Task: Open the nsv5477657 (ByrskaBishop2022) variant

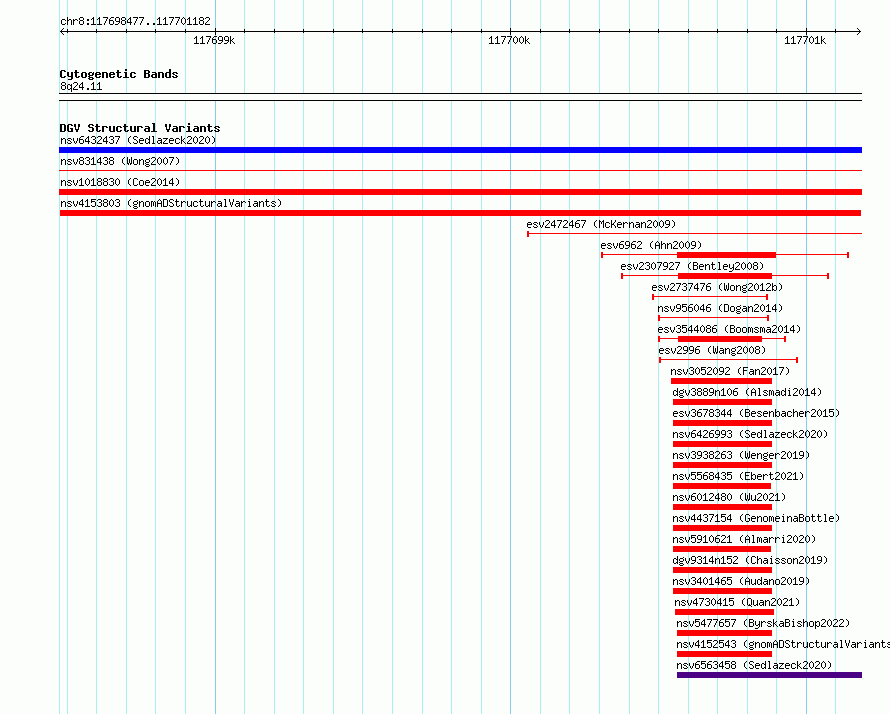Action: (724, 633)
